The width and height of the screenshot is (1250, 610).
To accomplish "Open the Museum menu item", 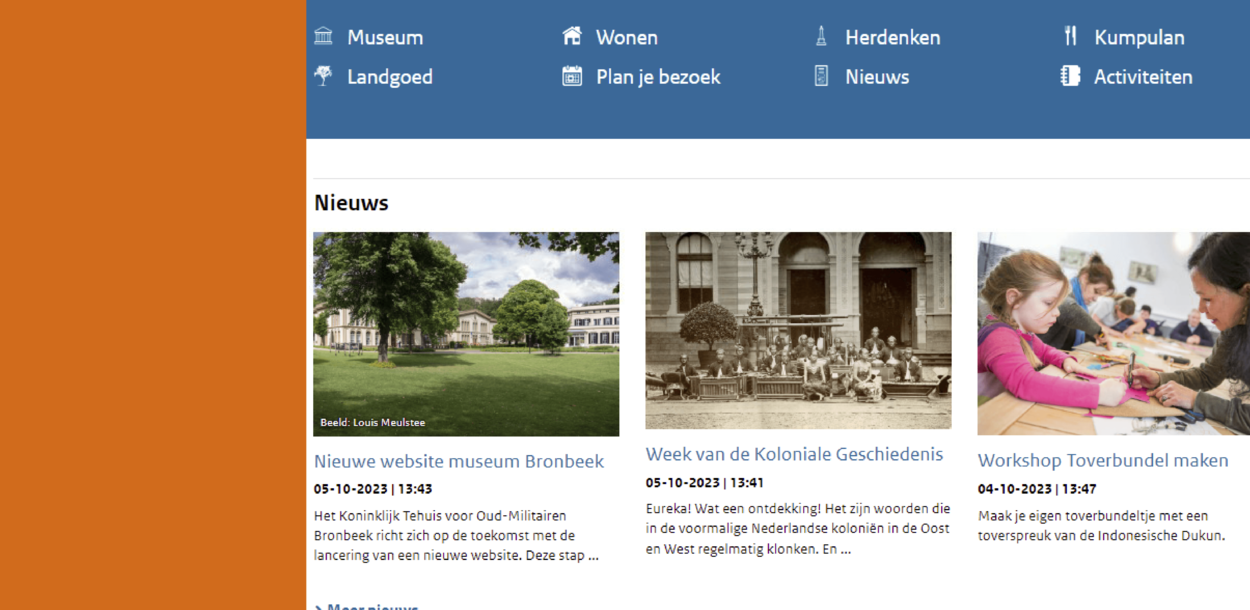I will tap(385, 38).
